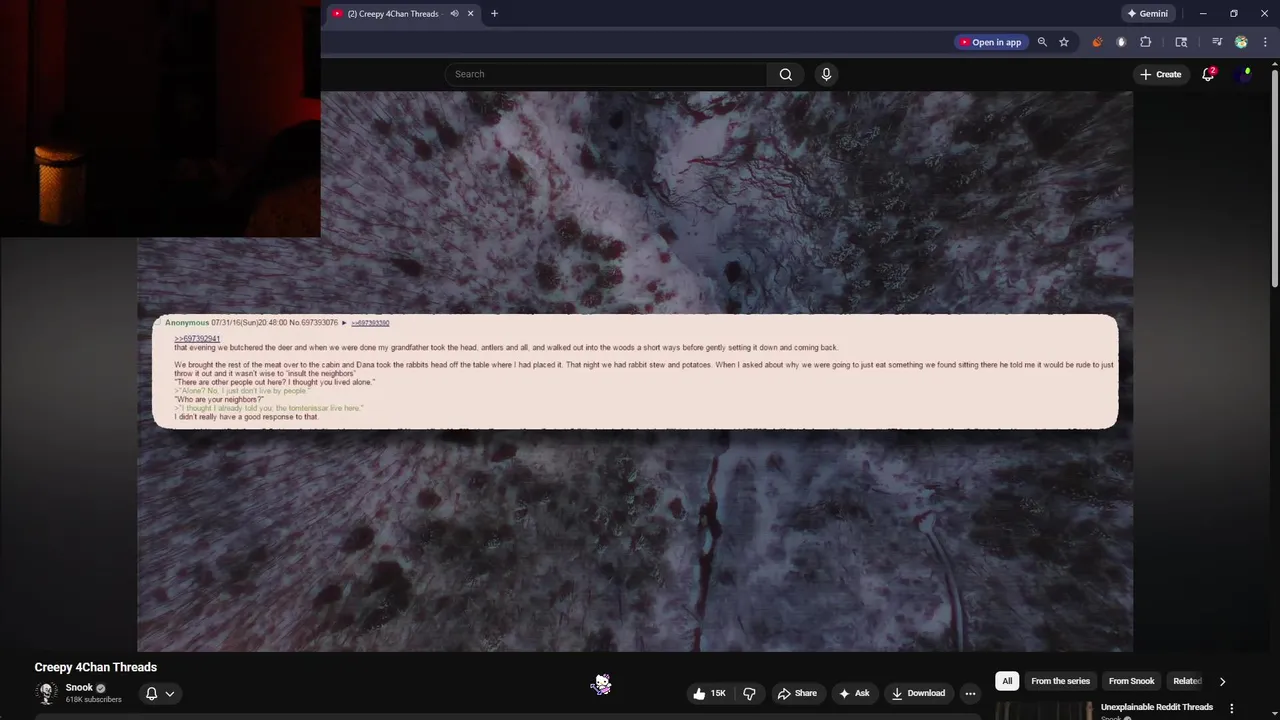Open options menu for Unexplainable Reddit Threads
Viewport: 1280px width, 720px height.
pyautogui.click(x=1232, y=708)
